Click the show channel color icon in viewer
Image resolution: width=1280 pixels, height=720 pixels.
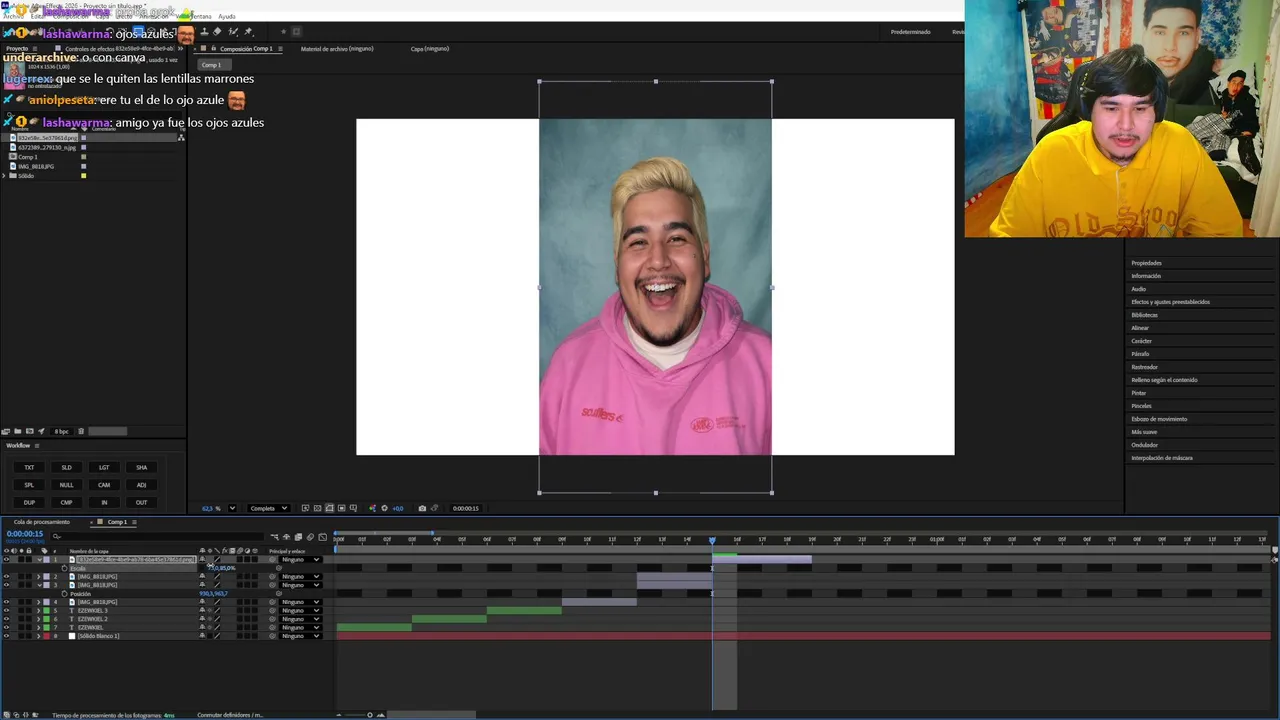tap(372, 508)
